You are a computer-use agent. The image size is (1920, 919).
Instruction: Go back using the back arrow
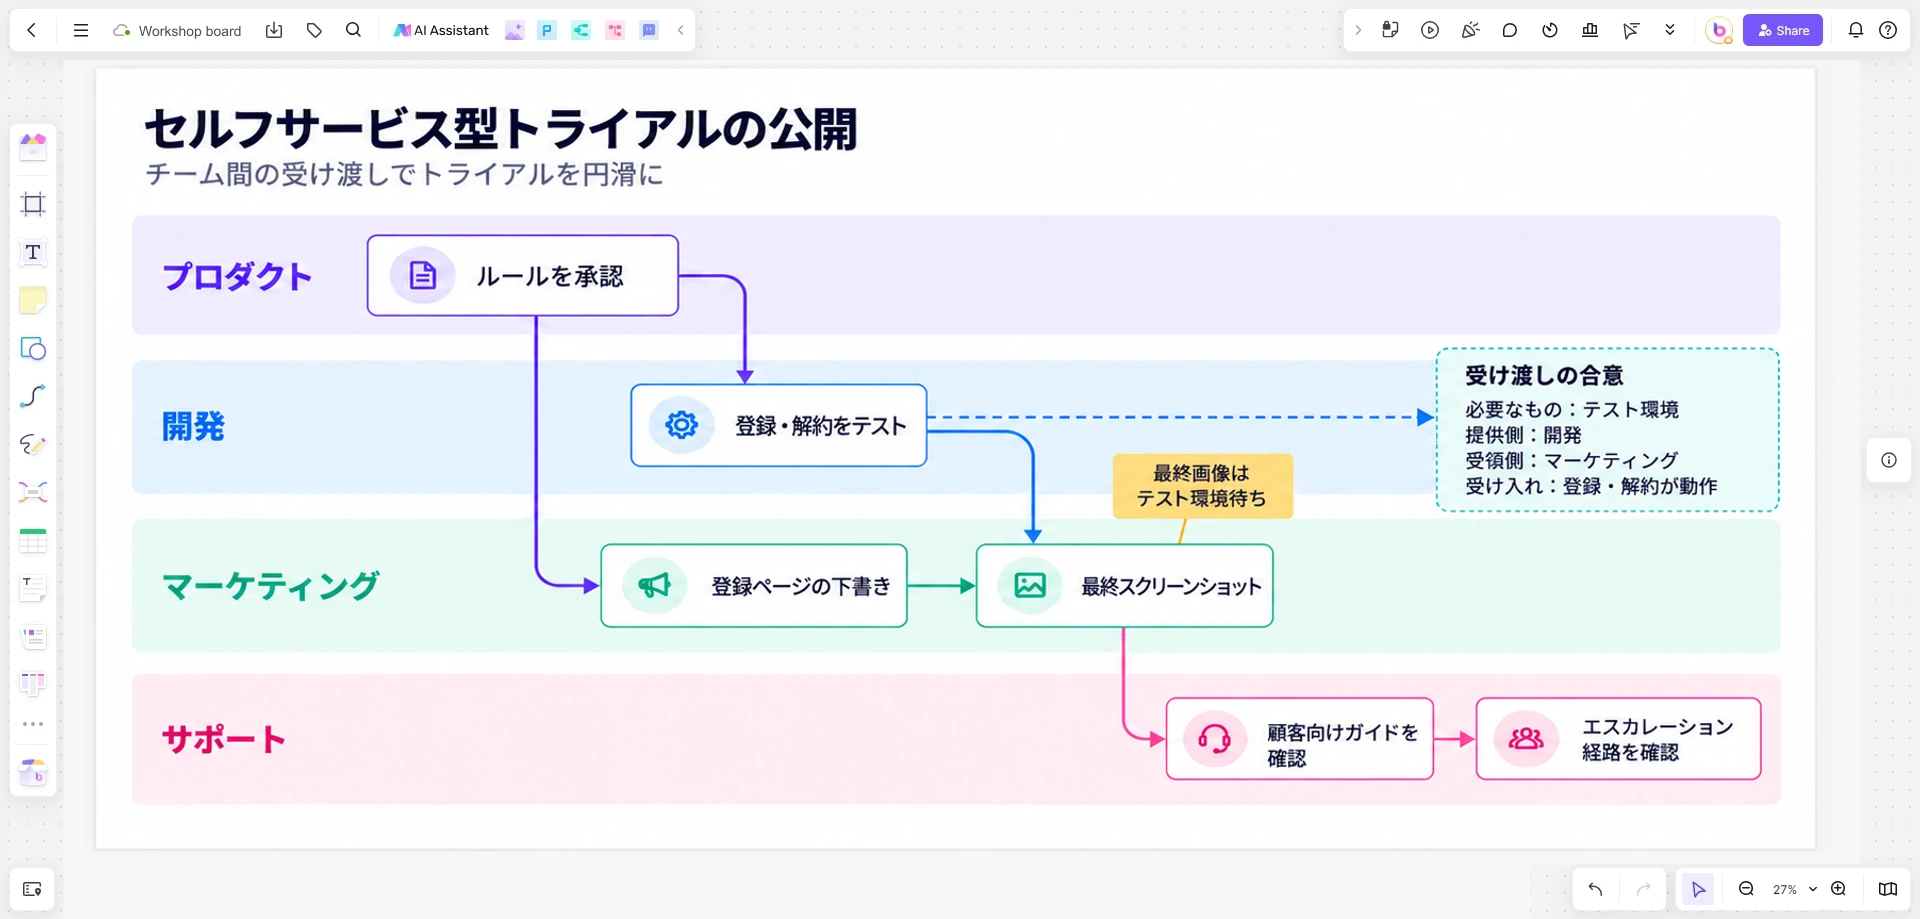pyautogui.click(x=32, y=30)
